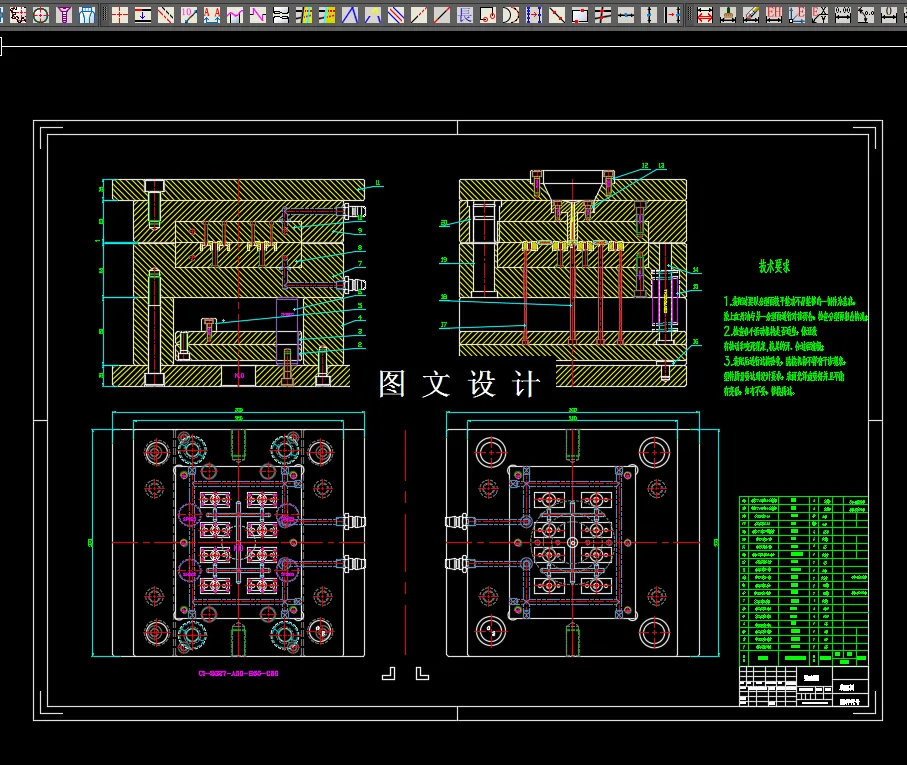Choose the blue and red parallel diagonal lines icon
Viewport: 907px width, 765px height.
pyautogui.click(x=396, y=14)
